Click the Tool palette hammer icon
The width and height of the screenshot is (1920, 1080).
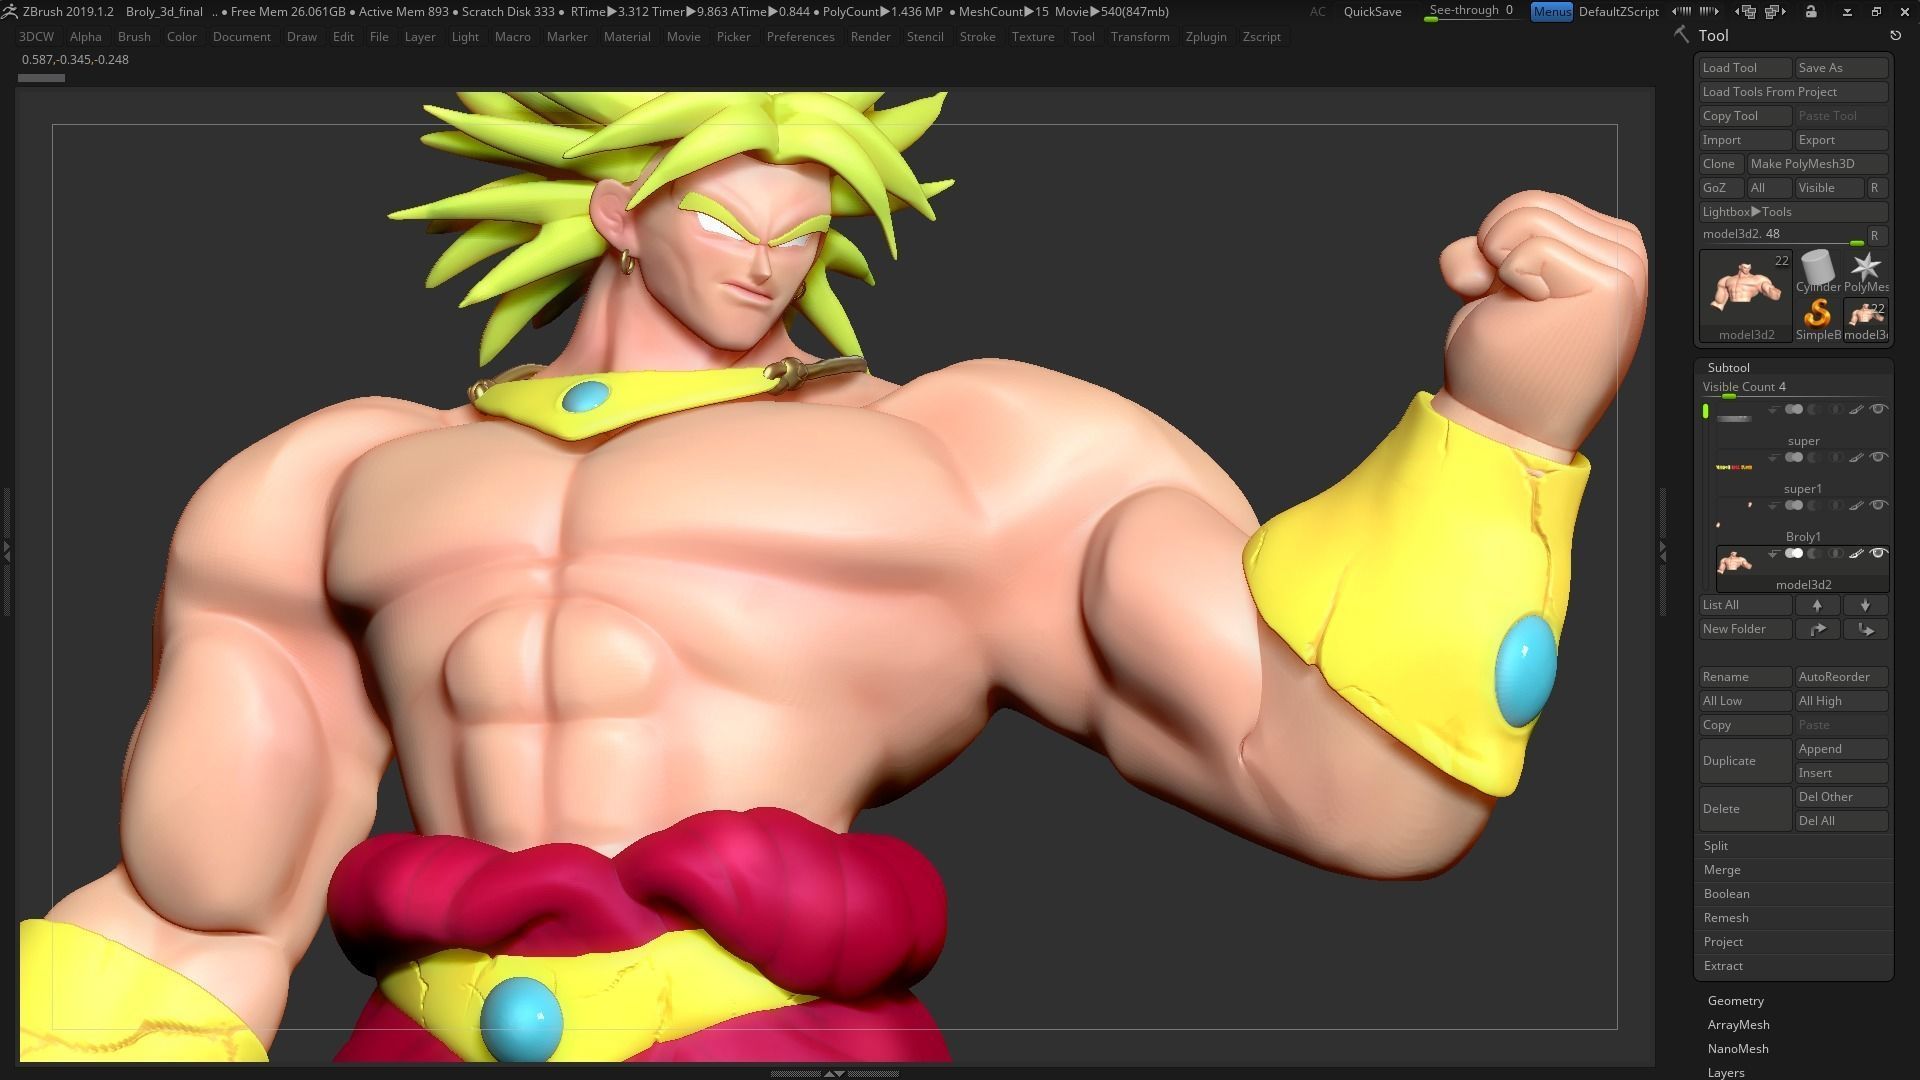tap(1682, 35)
